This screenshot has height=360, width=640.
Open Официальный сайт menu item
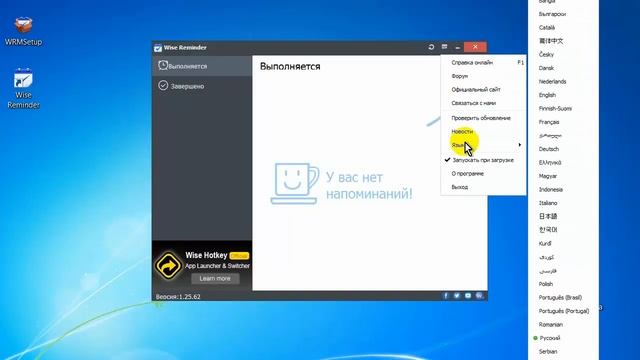483,89
